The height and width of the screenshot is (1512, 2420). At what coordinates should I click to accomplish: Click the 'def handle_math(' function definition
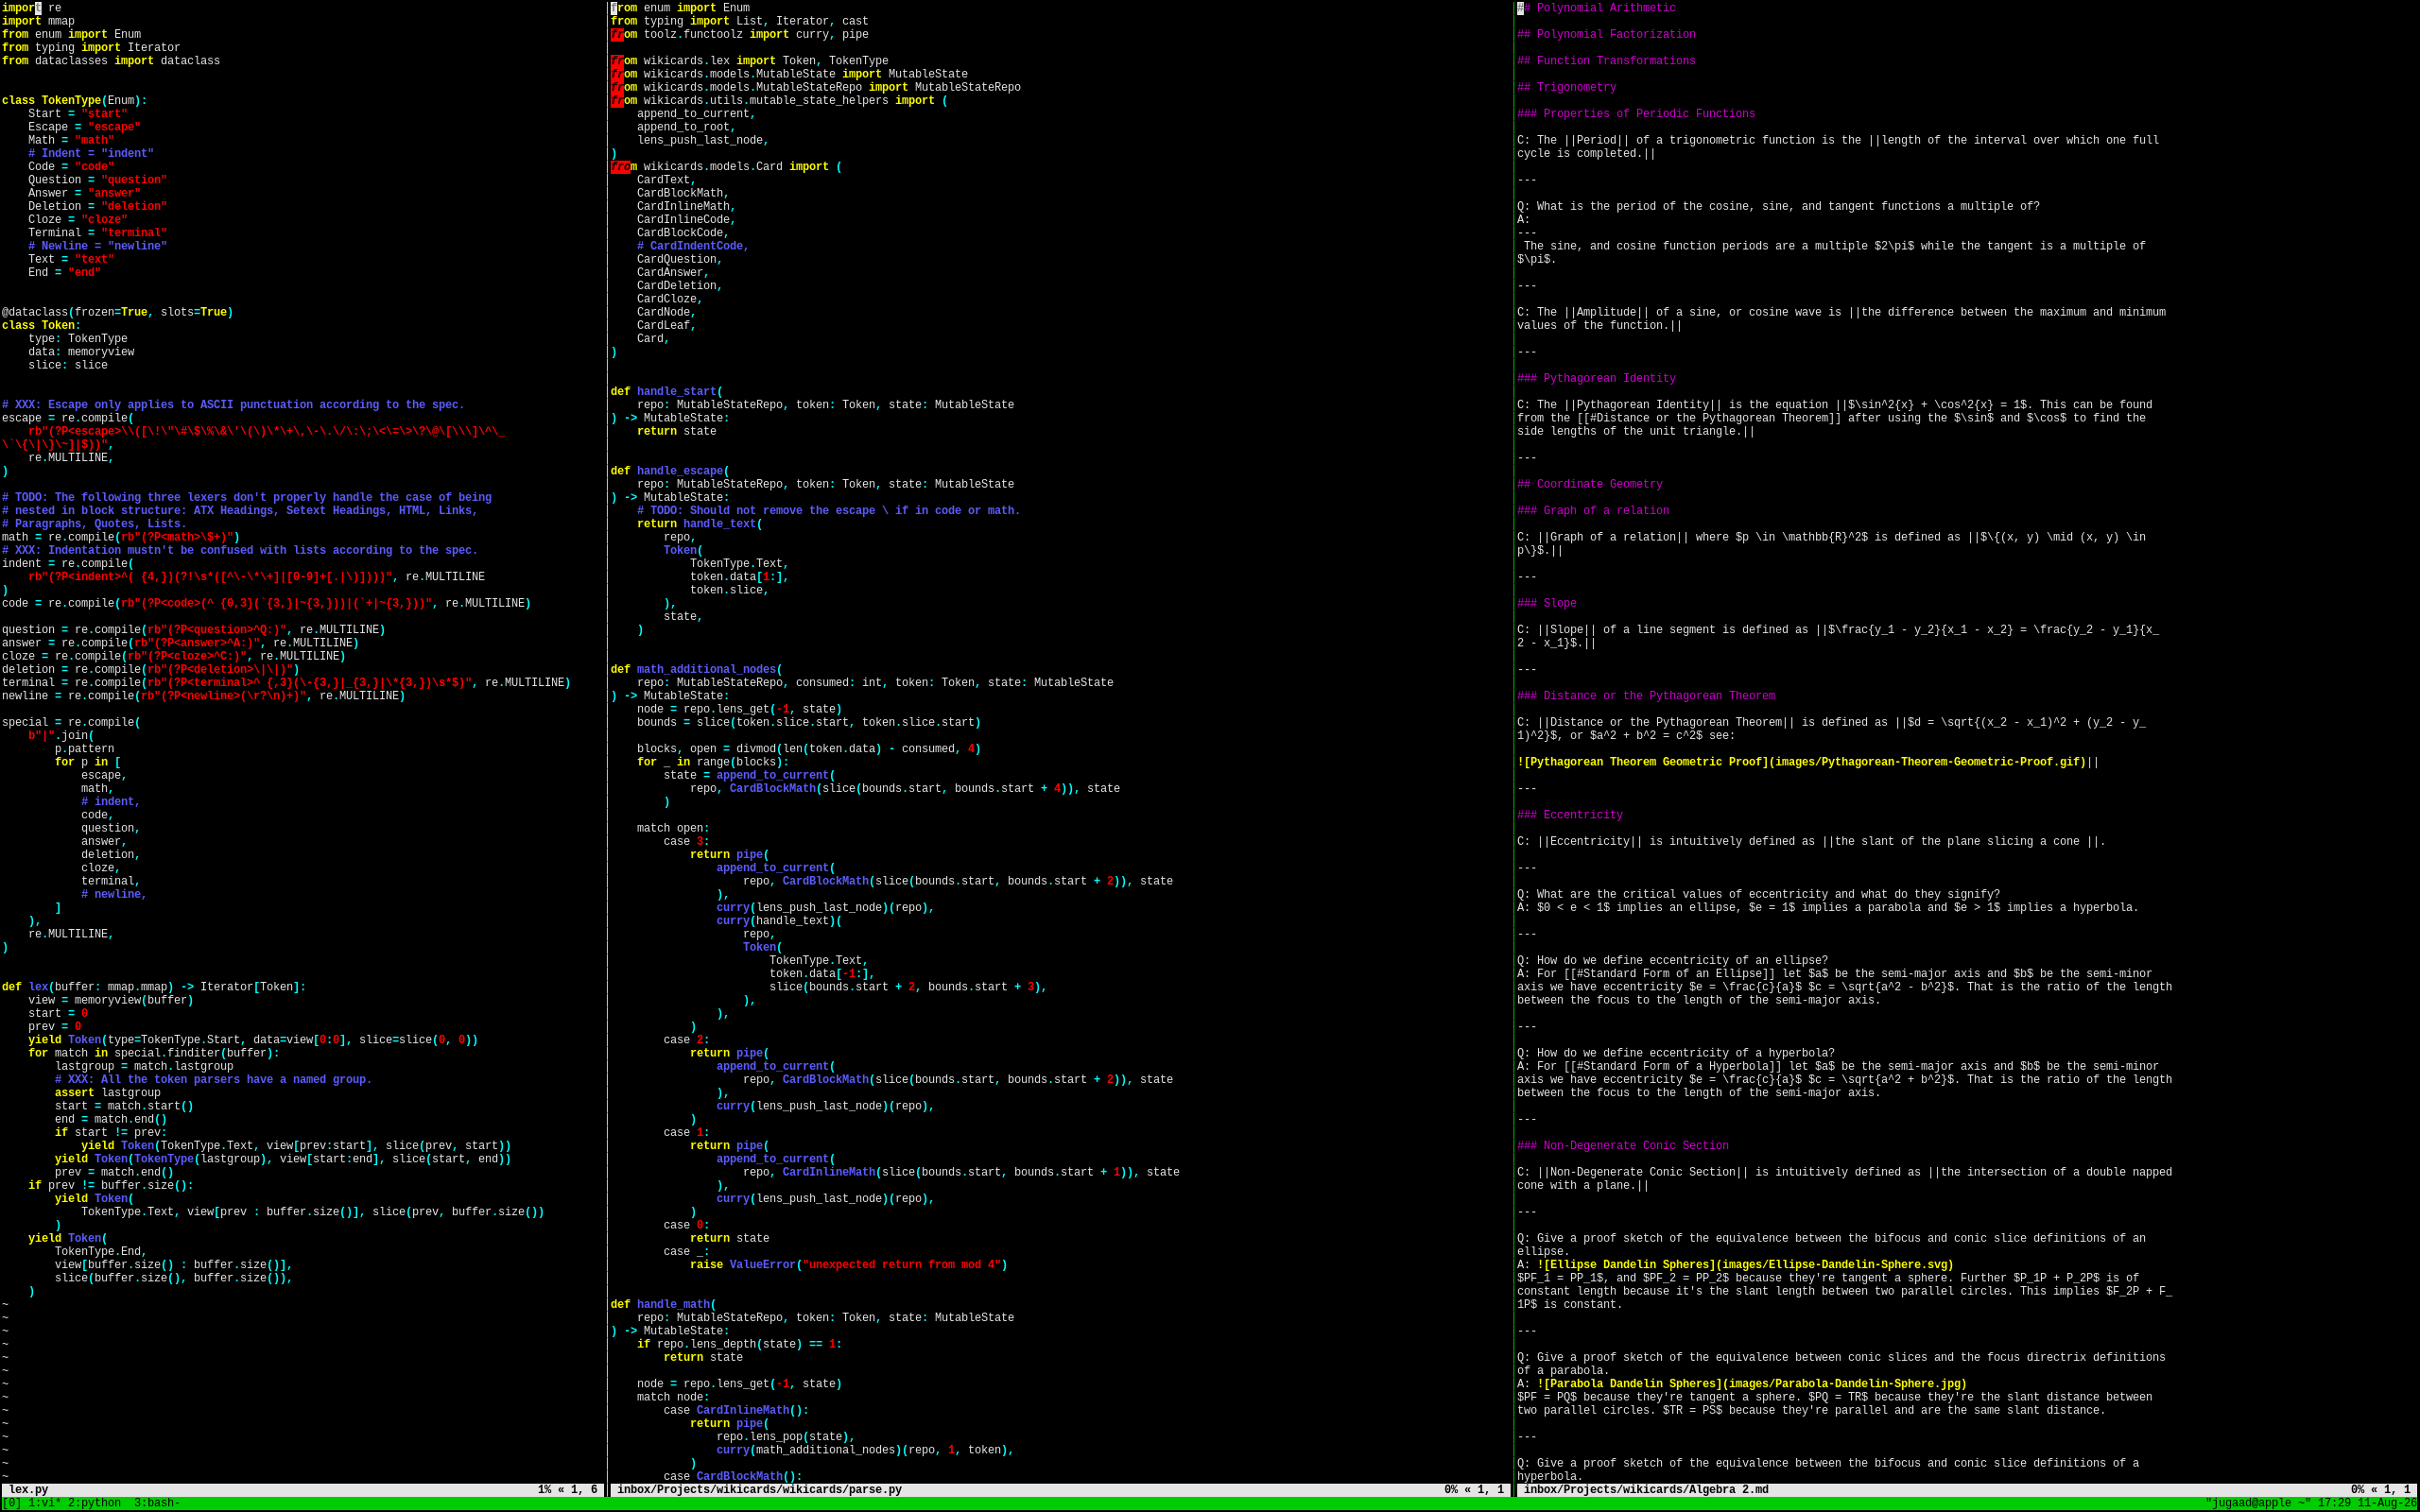(664, 1305)
